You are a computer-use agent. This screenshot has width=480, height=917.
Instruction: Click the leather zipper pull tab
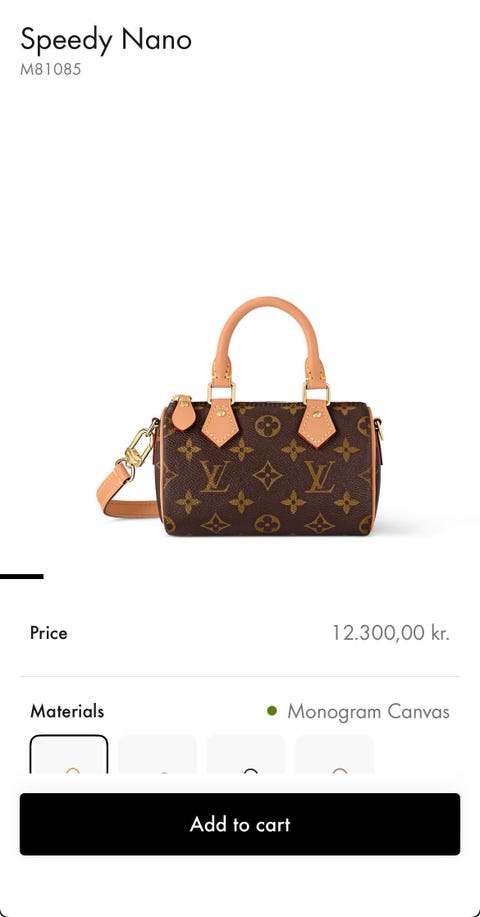coord(184,413)
